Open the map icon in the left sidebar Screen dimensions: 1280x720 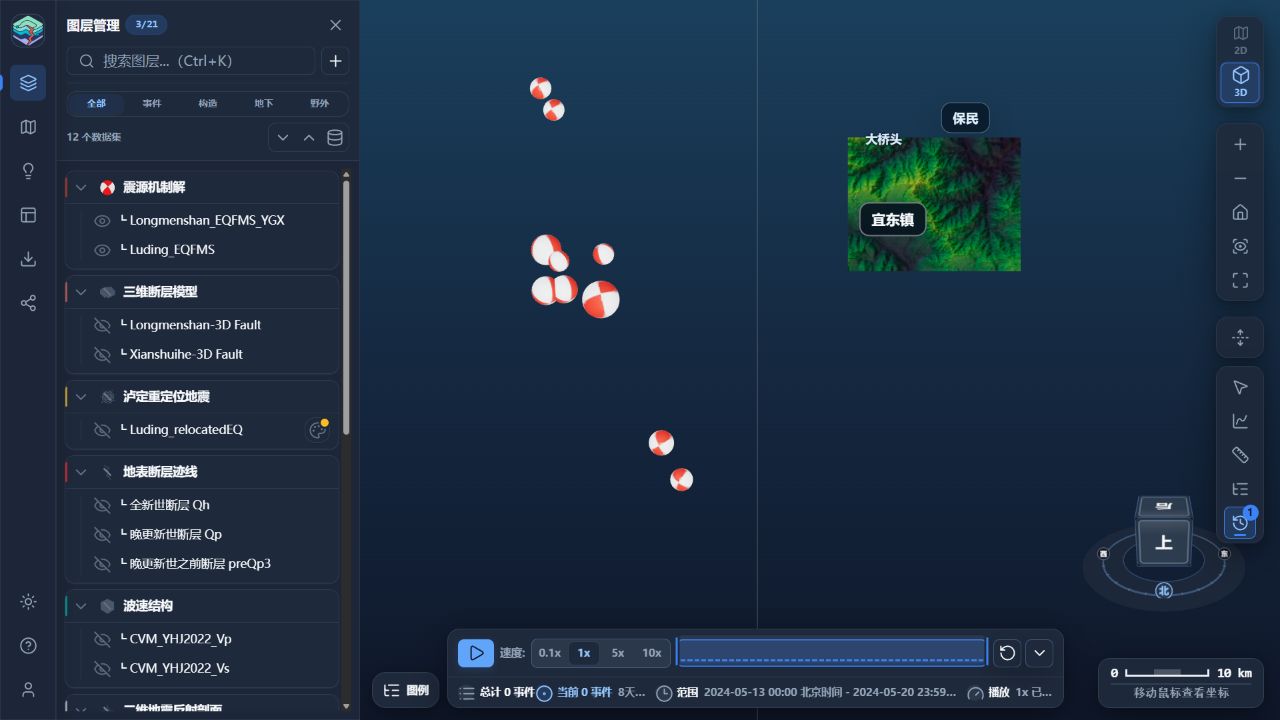tap(28, 127)
